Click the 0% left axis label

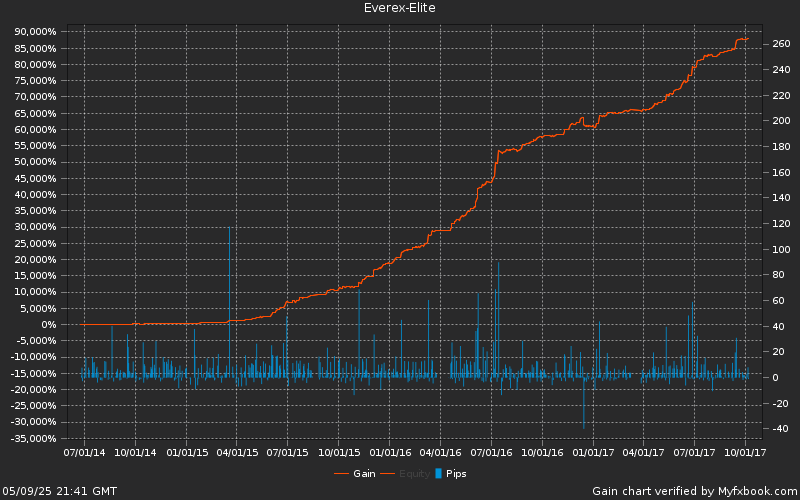pos(49,324)
